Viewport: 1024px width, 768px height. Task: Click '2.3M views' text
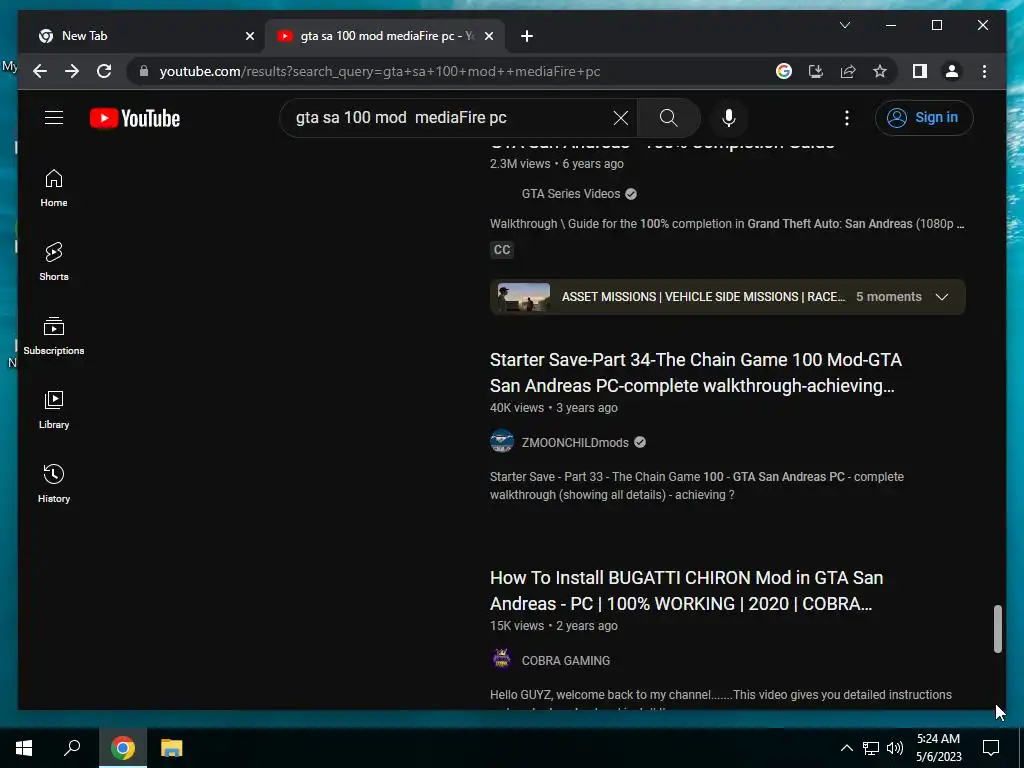pos(520,164)
